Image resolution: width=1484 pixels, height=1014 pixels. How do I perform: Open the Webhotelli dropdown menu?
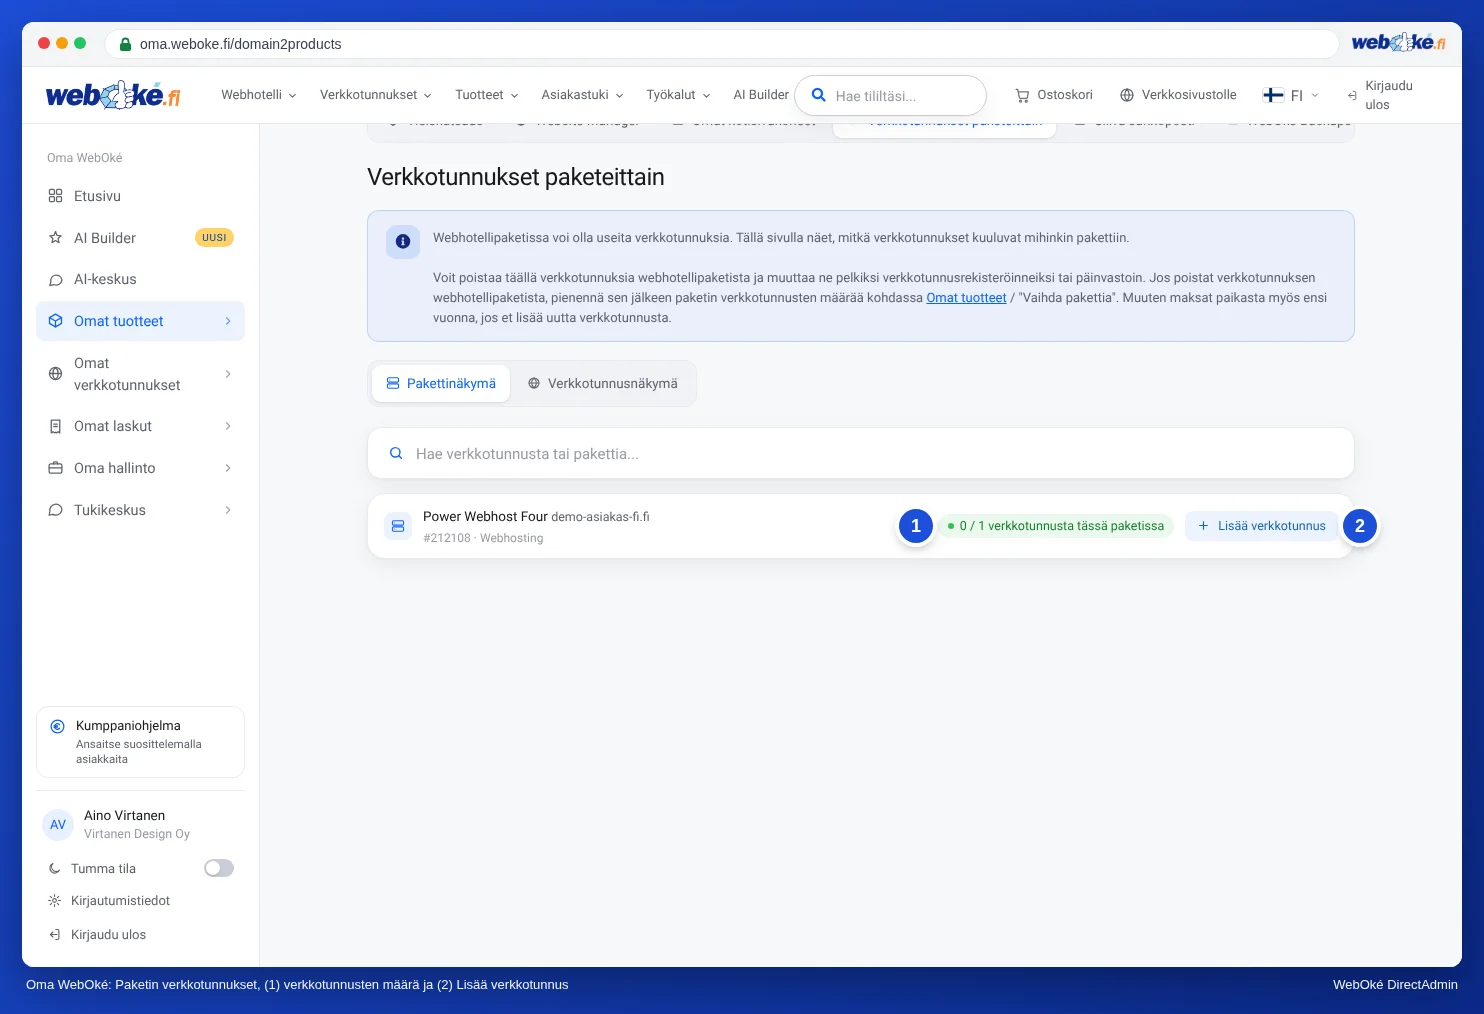click(258, 95)
